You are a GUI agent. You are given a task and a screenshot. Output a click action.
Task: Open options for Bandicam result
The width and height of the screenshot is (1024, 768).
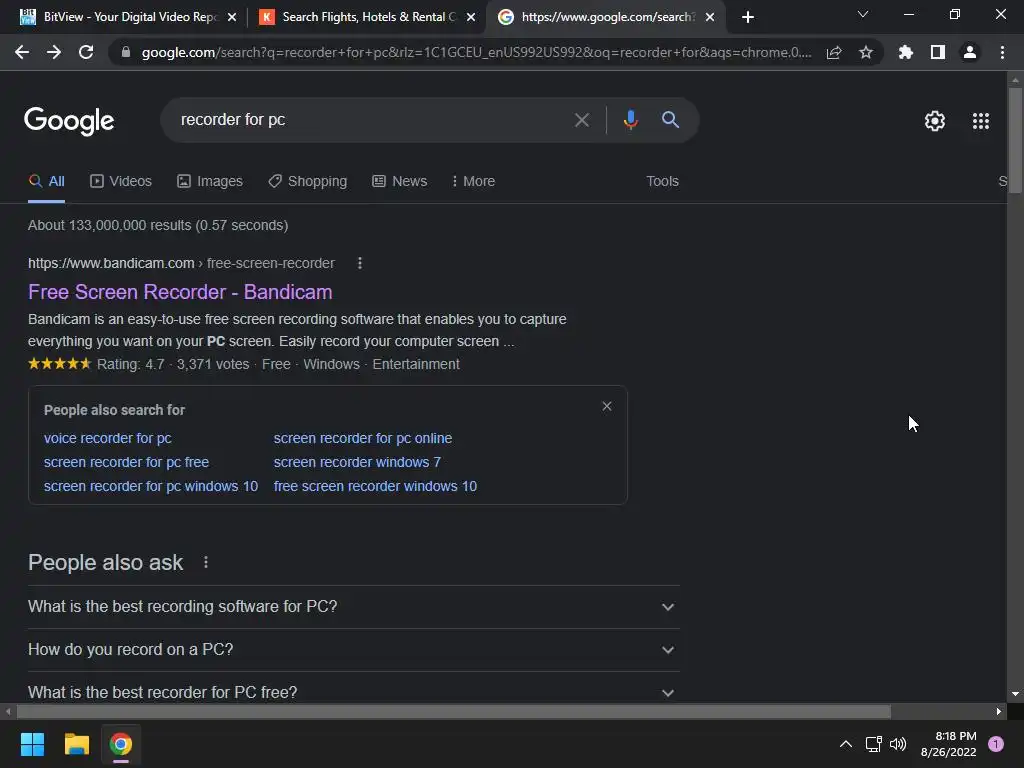pos(360,263)
